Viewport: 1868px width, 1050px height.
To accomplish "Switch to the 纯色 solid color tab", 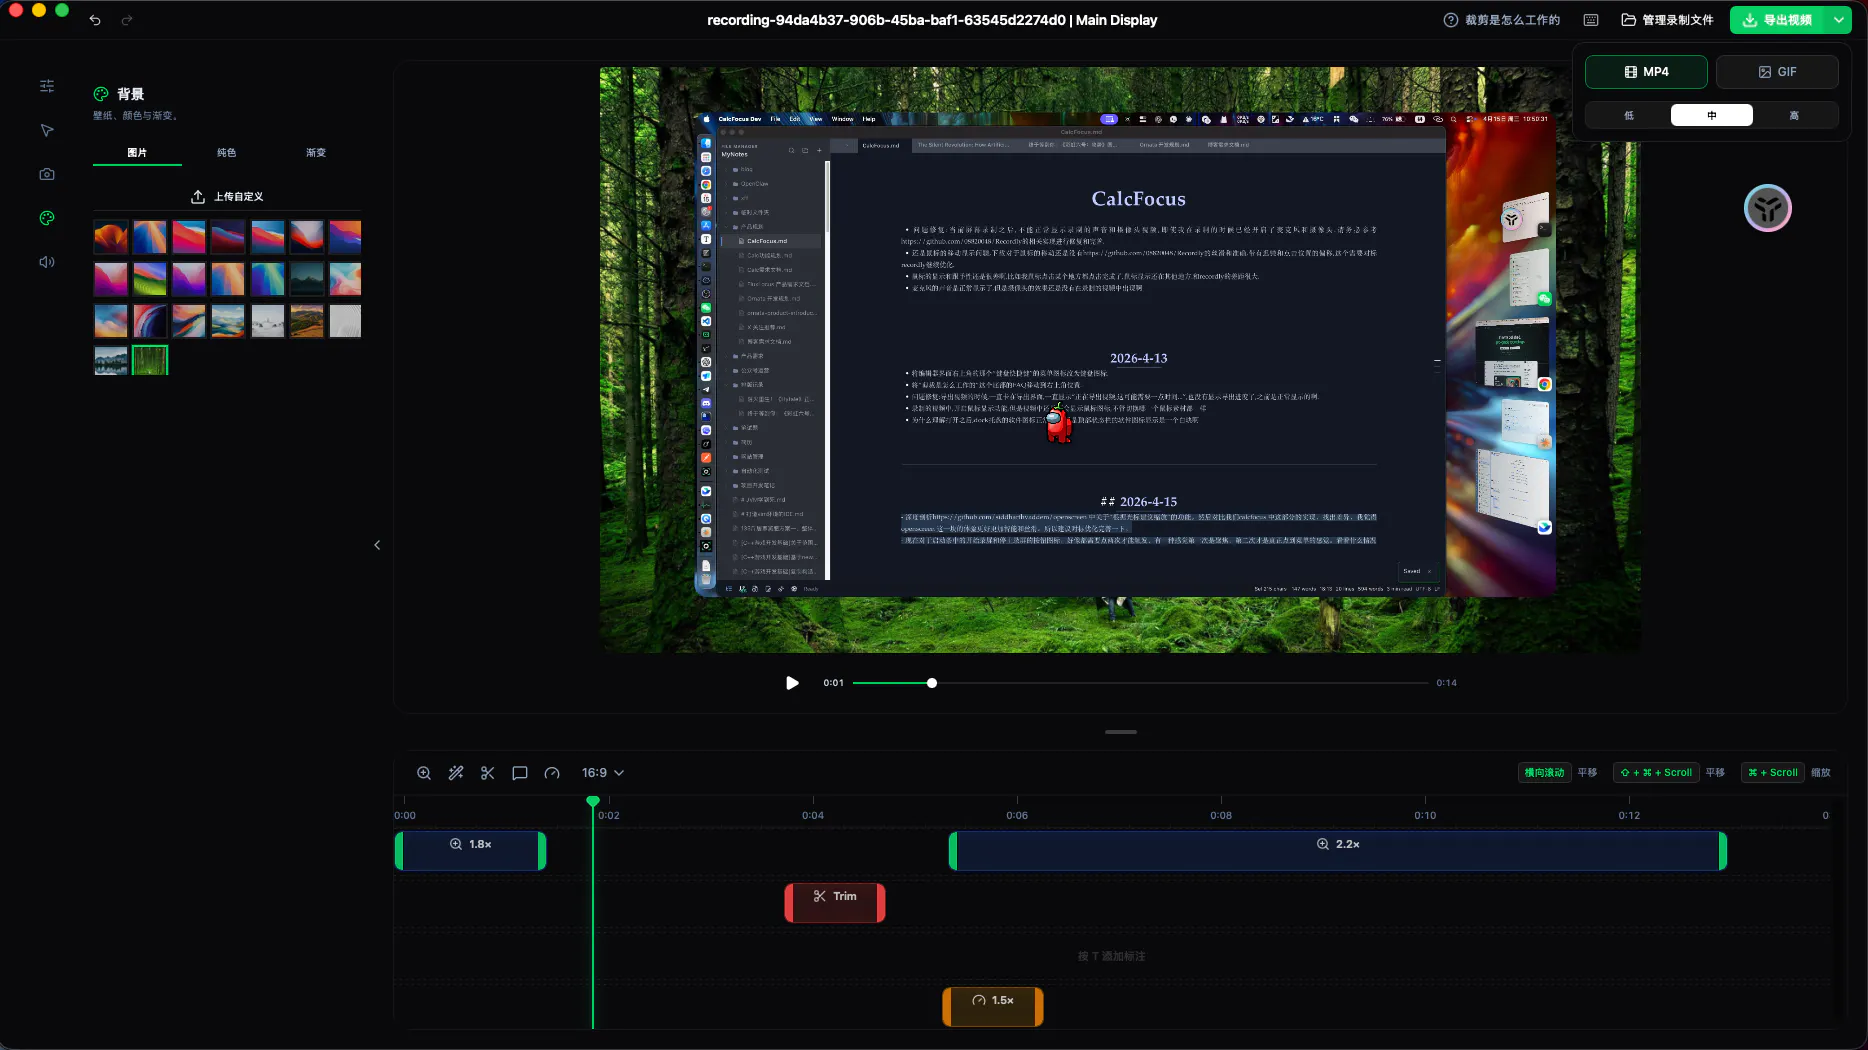I will (x=227, y=153).
